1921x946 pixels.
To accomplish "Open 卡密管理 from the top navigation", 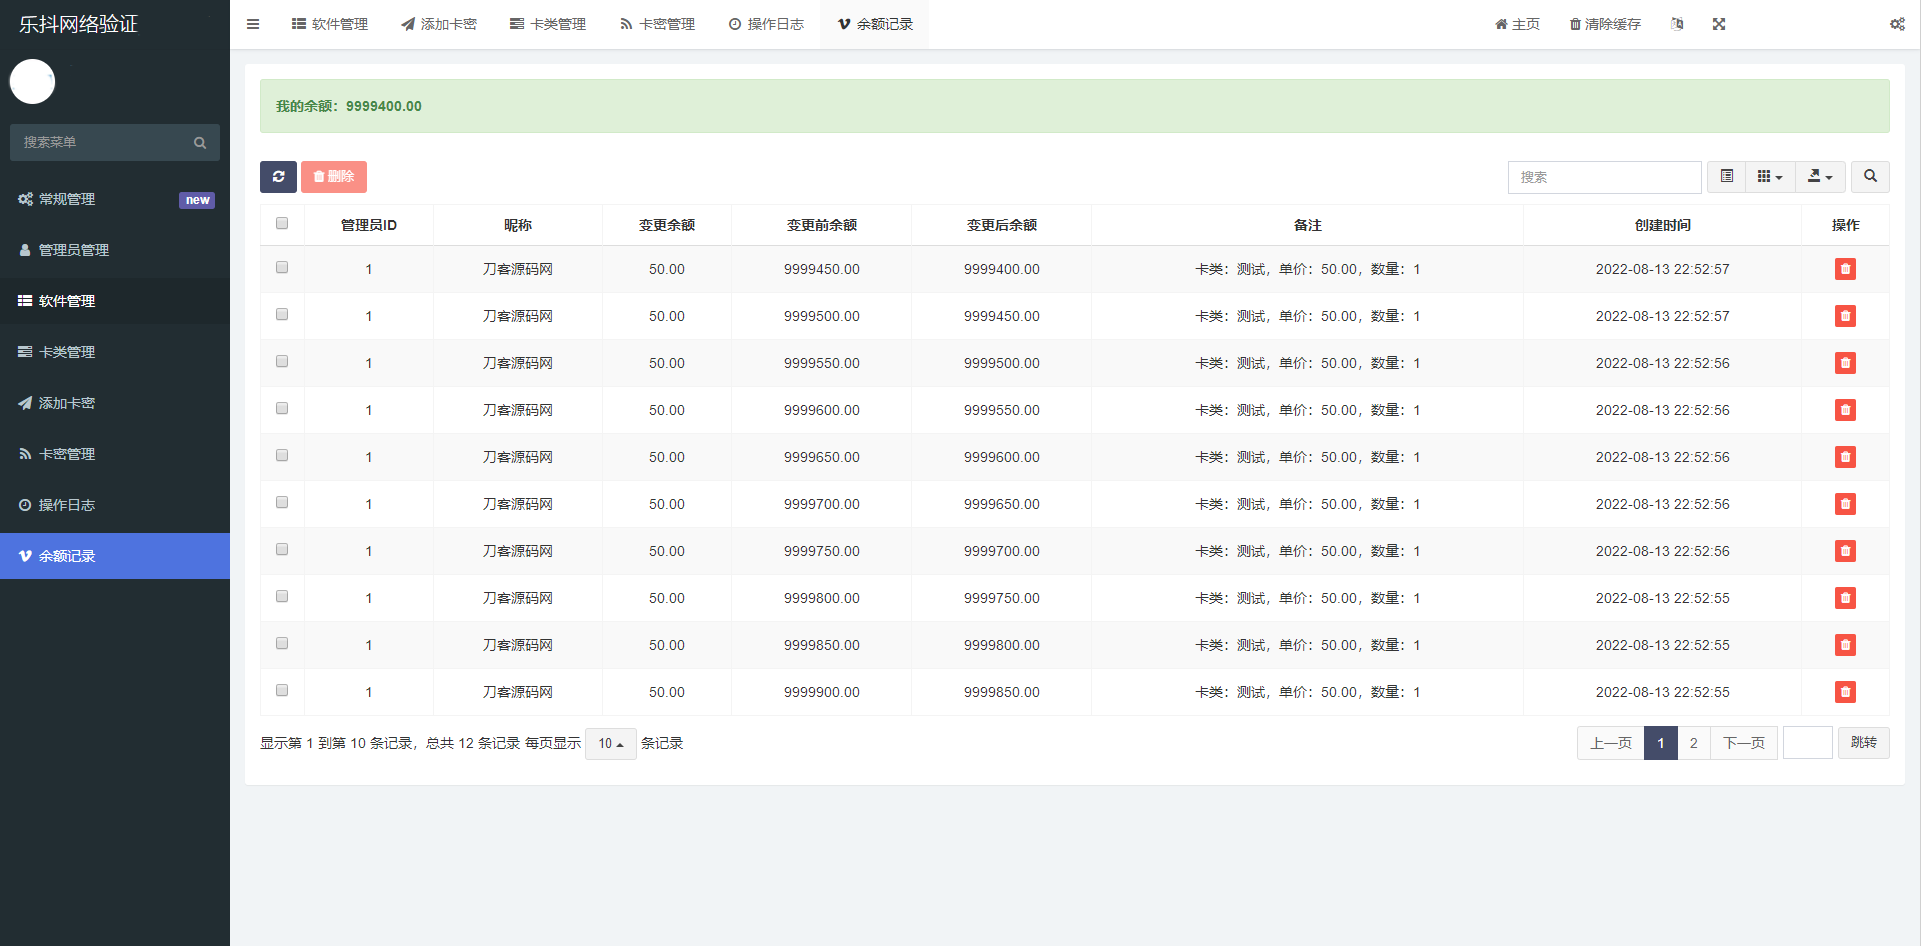I will 656,23.
